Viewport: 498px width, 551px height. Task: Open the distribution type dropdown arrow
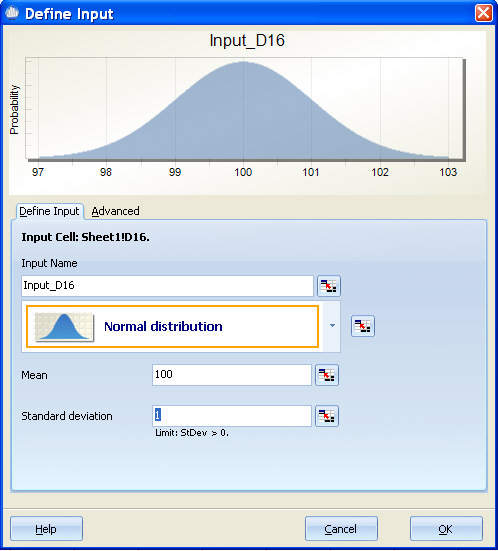(332, 326)
